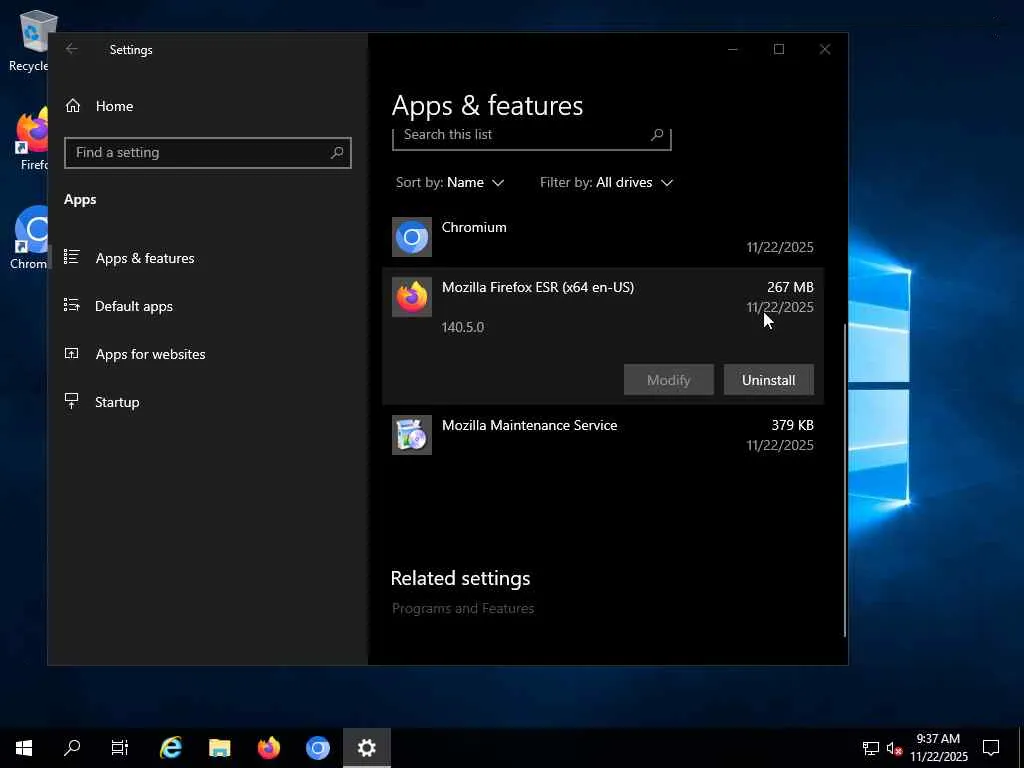Click the muted volume tray icon
This screenshot has height=768, width=1024.
click(x=894, y=748)
